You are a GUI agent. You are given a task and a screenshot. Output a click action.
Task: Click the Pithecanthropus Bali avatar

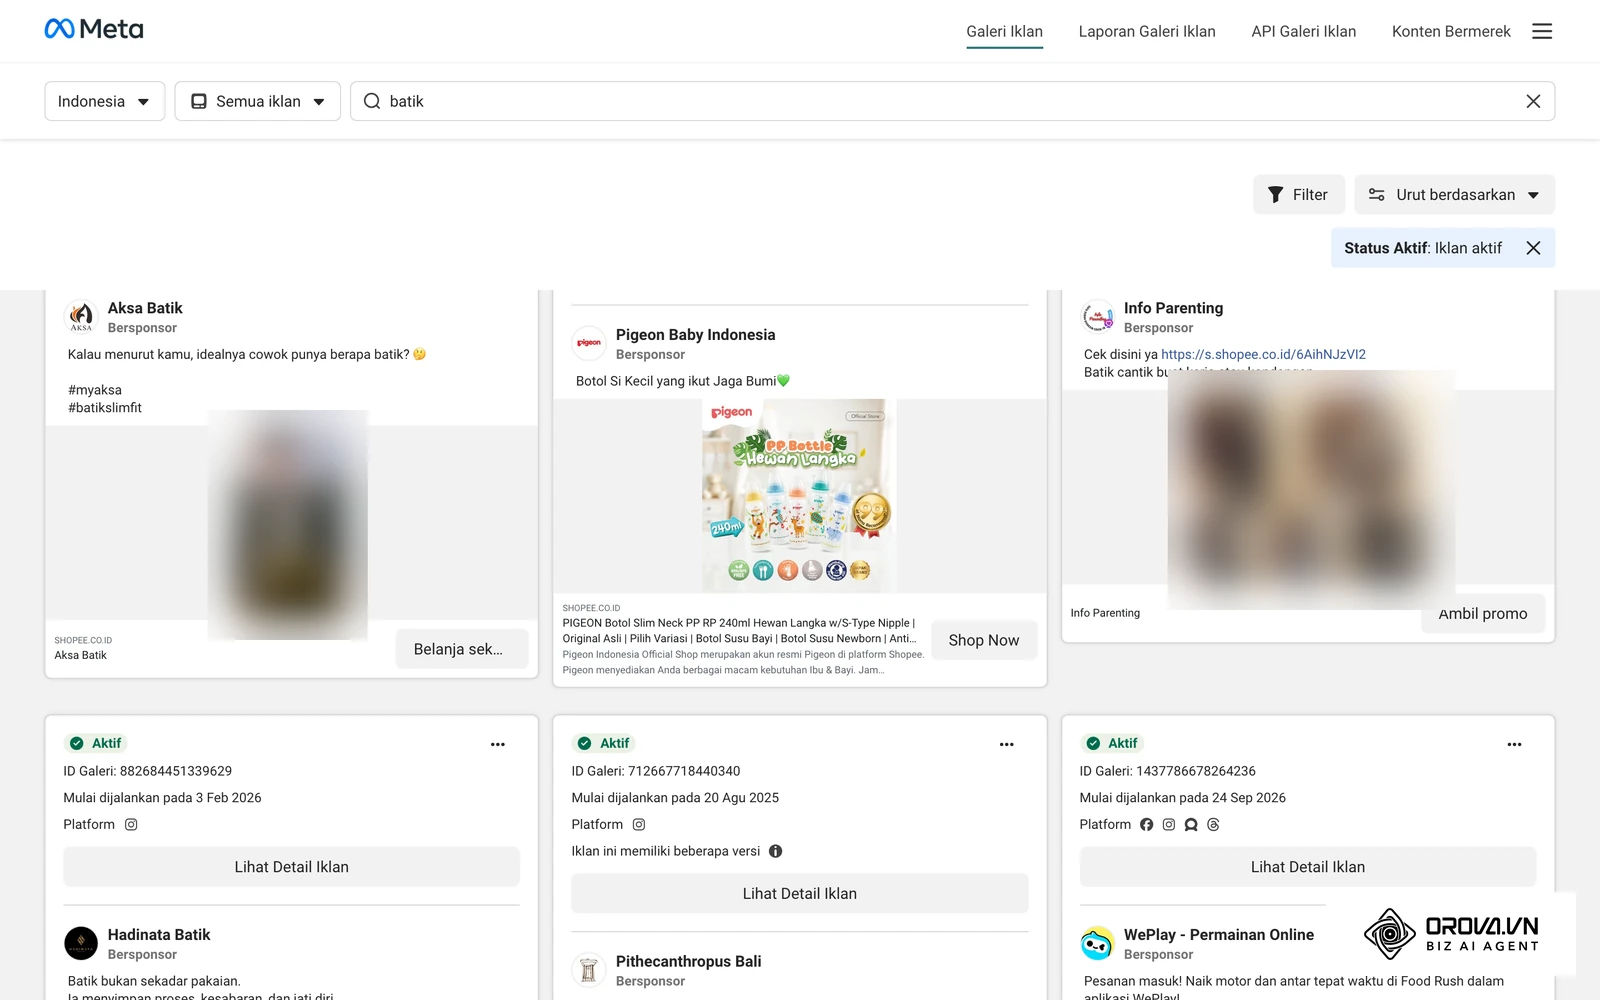pos(589,970)
